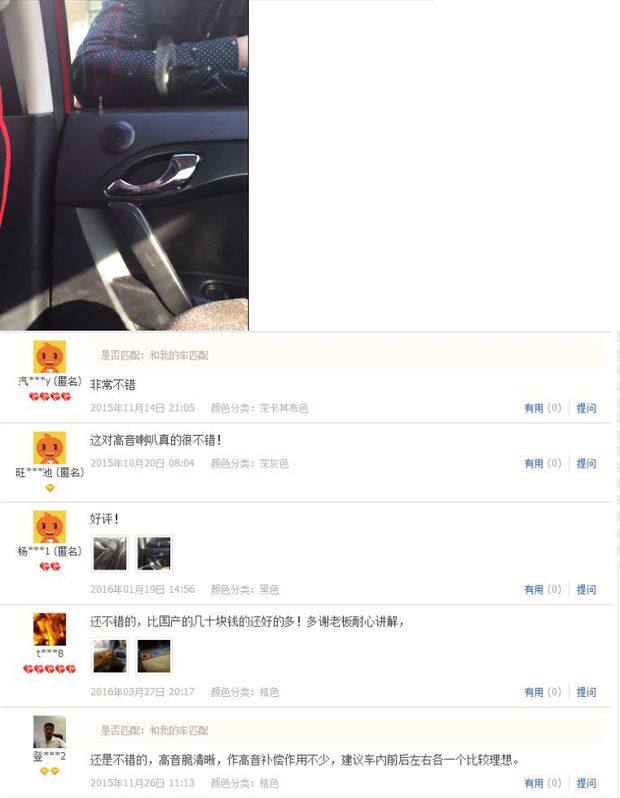Open first thumbnail in t***8's review
The width and height of the screenshot is (620, 798).
(109, 656)
